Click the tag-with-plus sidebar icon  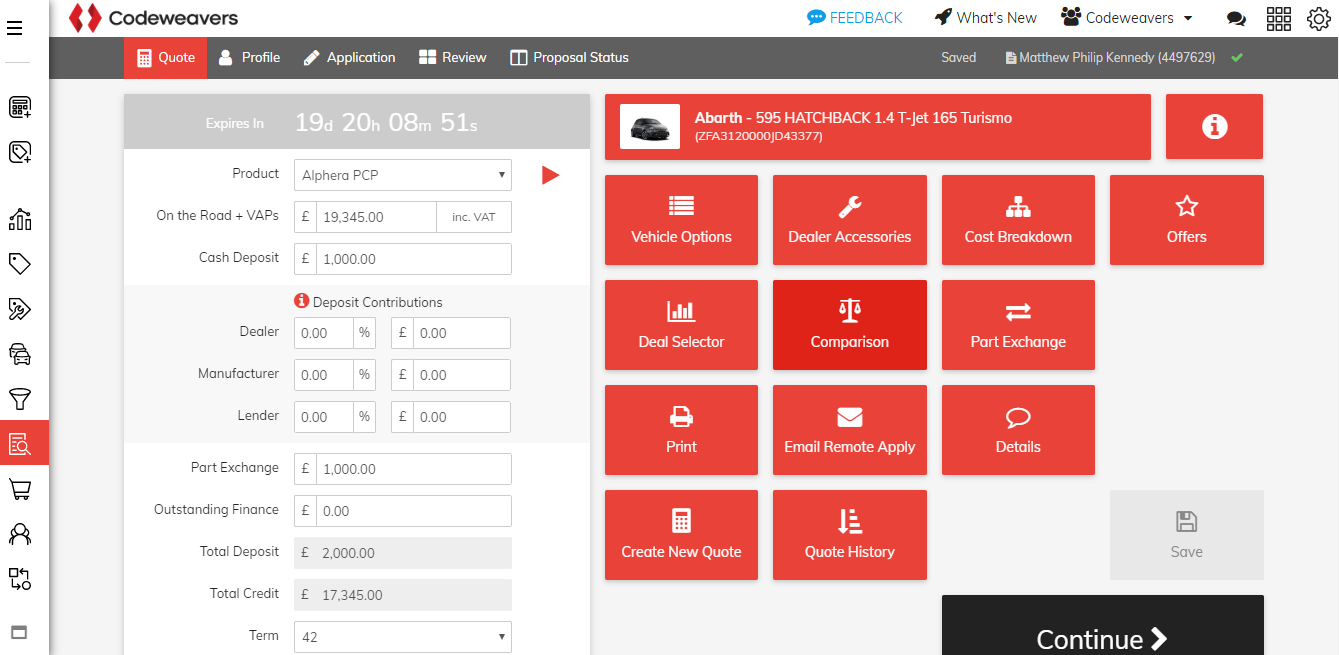coord(20,152)
